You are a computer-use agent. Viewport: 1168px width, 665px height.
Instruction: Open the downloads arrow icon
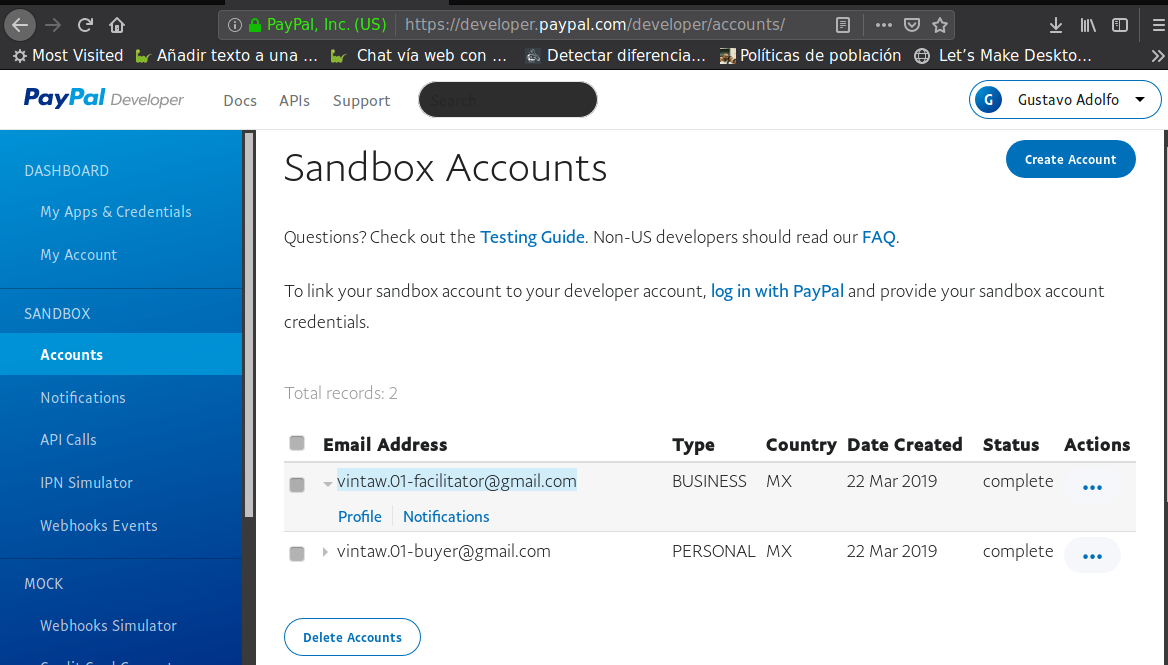click(x=1056, y=25)
